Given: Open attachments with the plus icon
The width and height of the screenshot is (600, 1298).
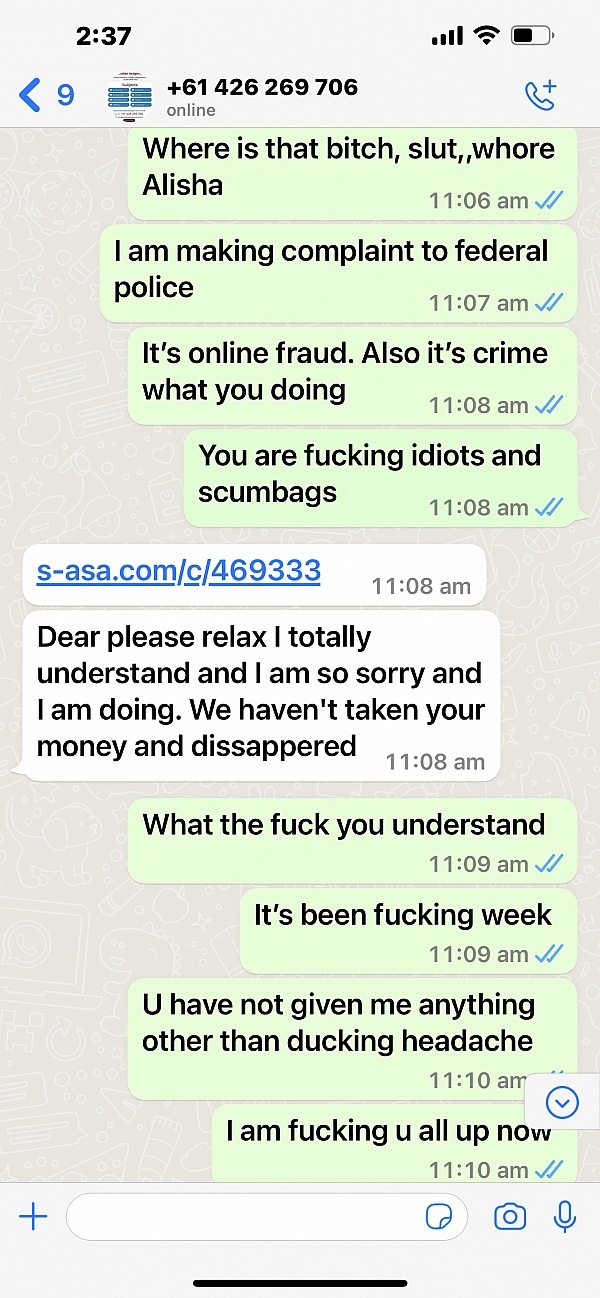Looking at the screenshot, I should 33,1216.
